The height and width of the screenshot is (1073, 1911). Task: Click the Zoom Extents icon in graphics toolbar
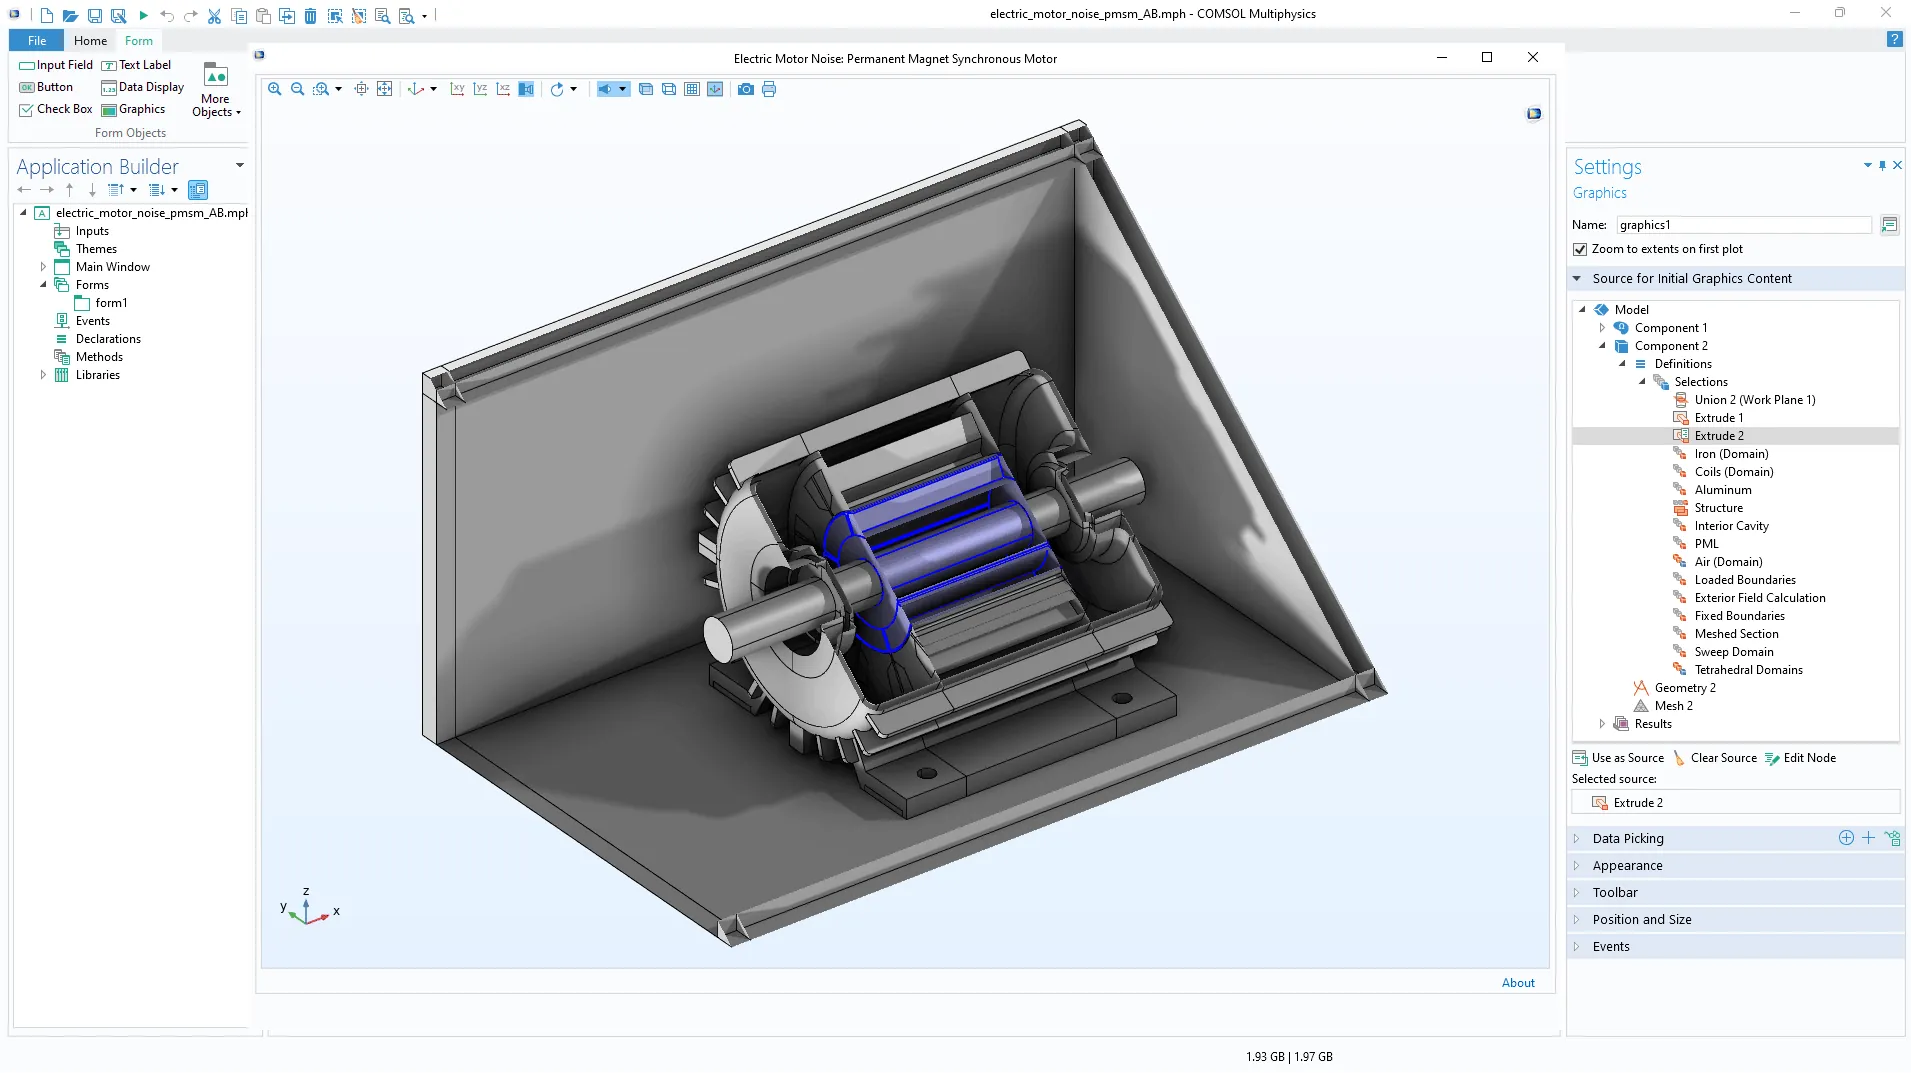[384, 89]
